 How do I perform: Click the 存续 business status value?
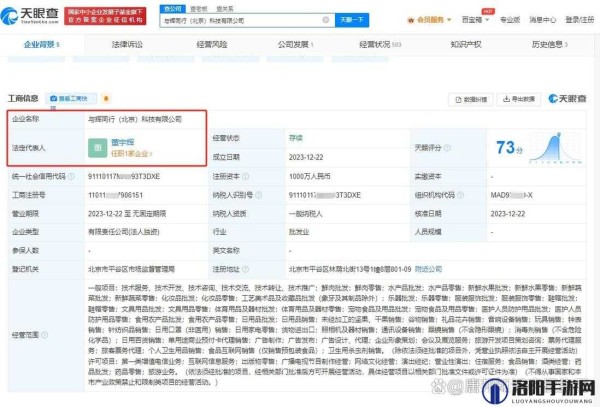295,138
